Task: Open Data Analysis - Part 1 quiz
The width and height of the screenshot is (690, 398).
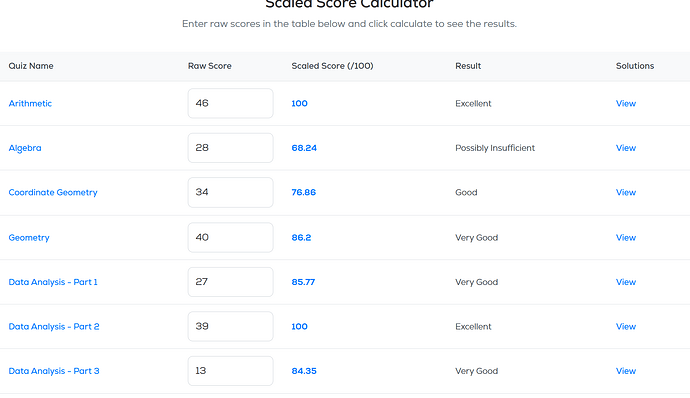Action: (53, 282)
